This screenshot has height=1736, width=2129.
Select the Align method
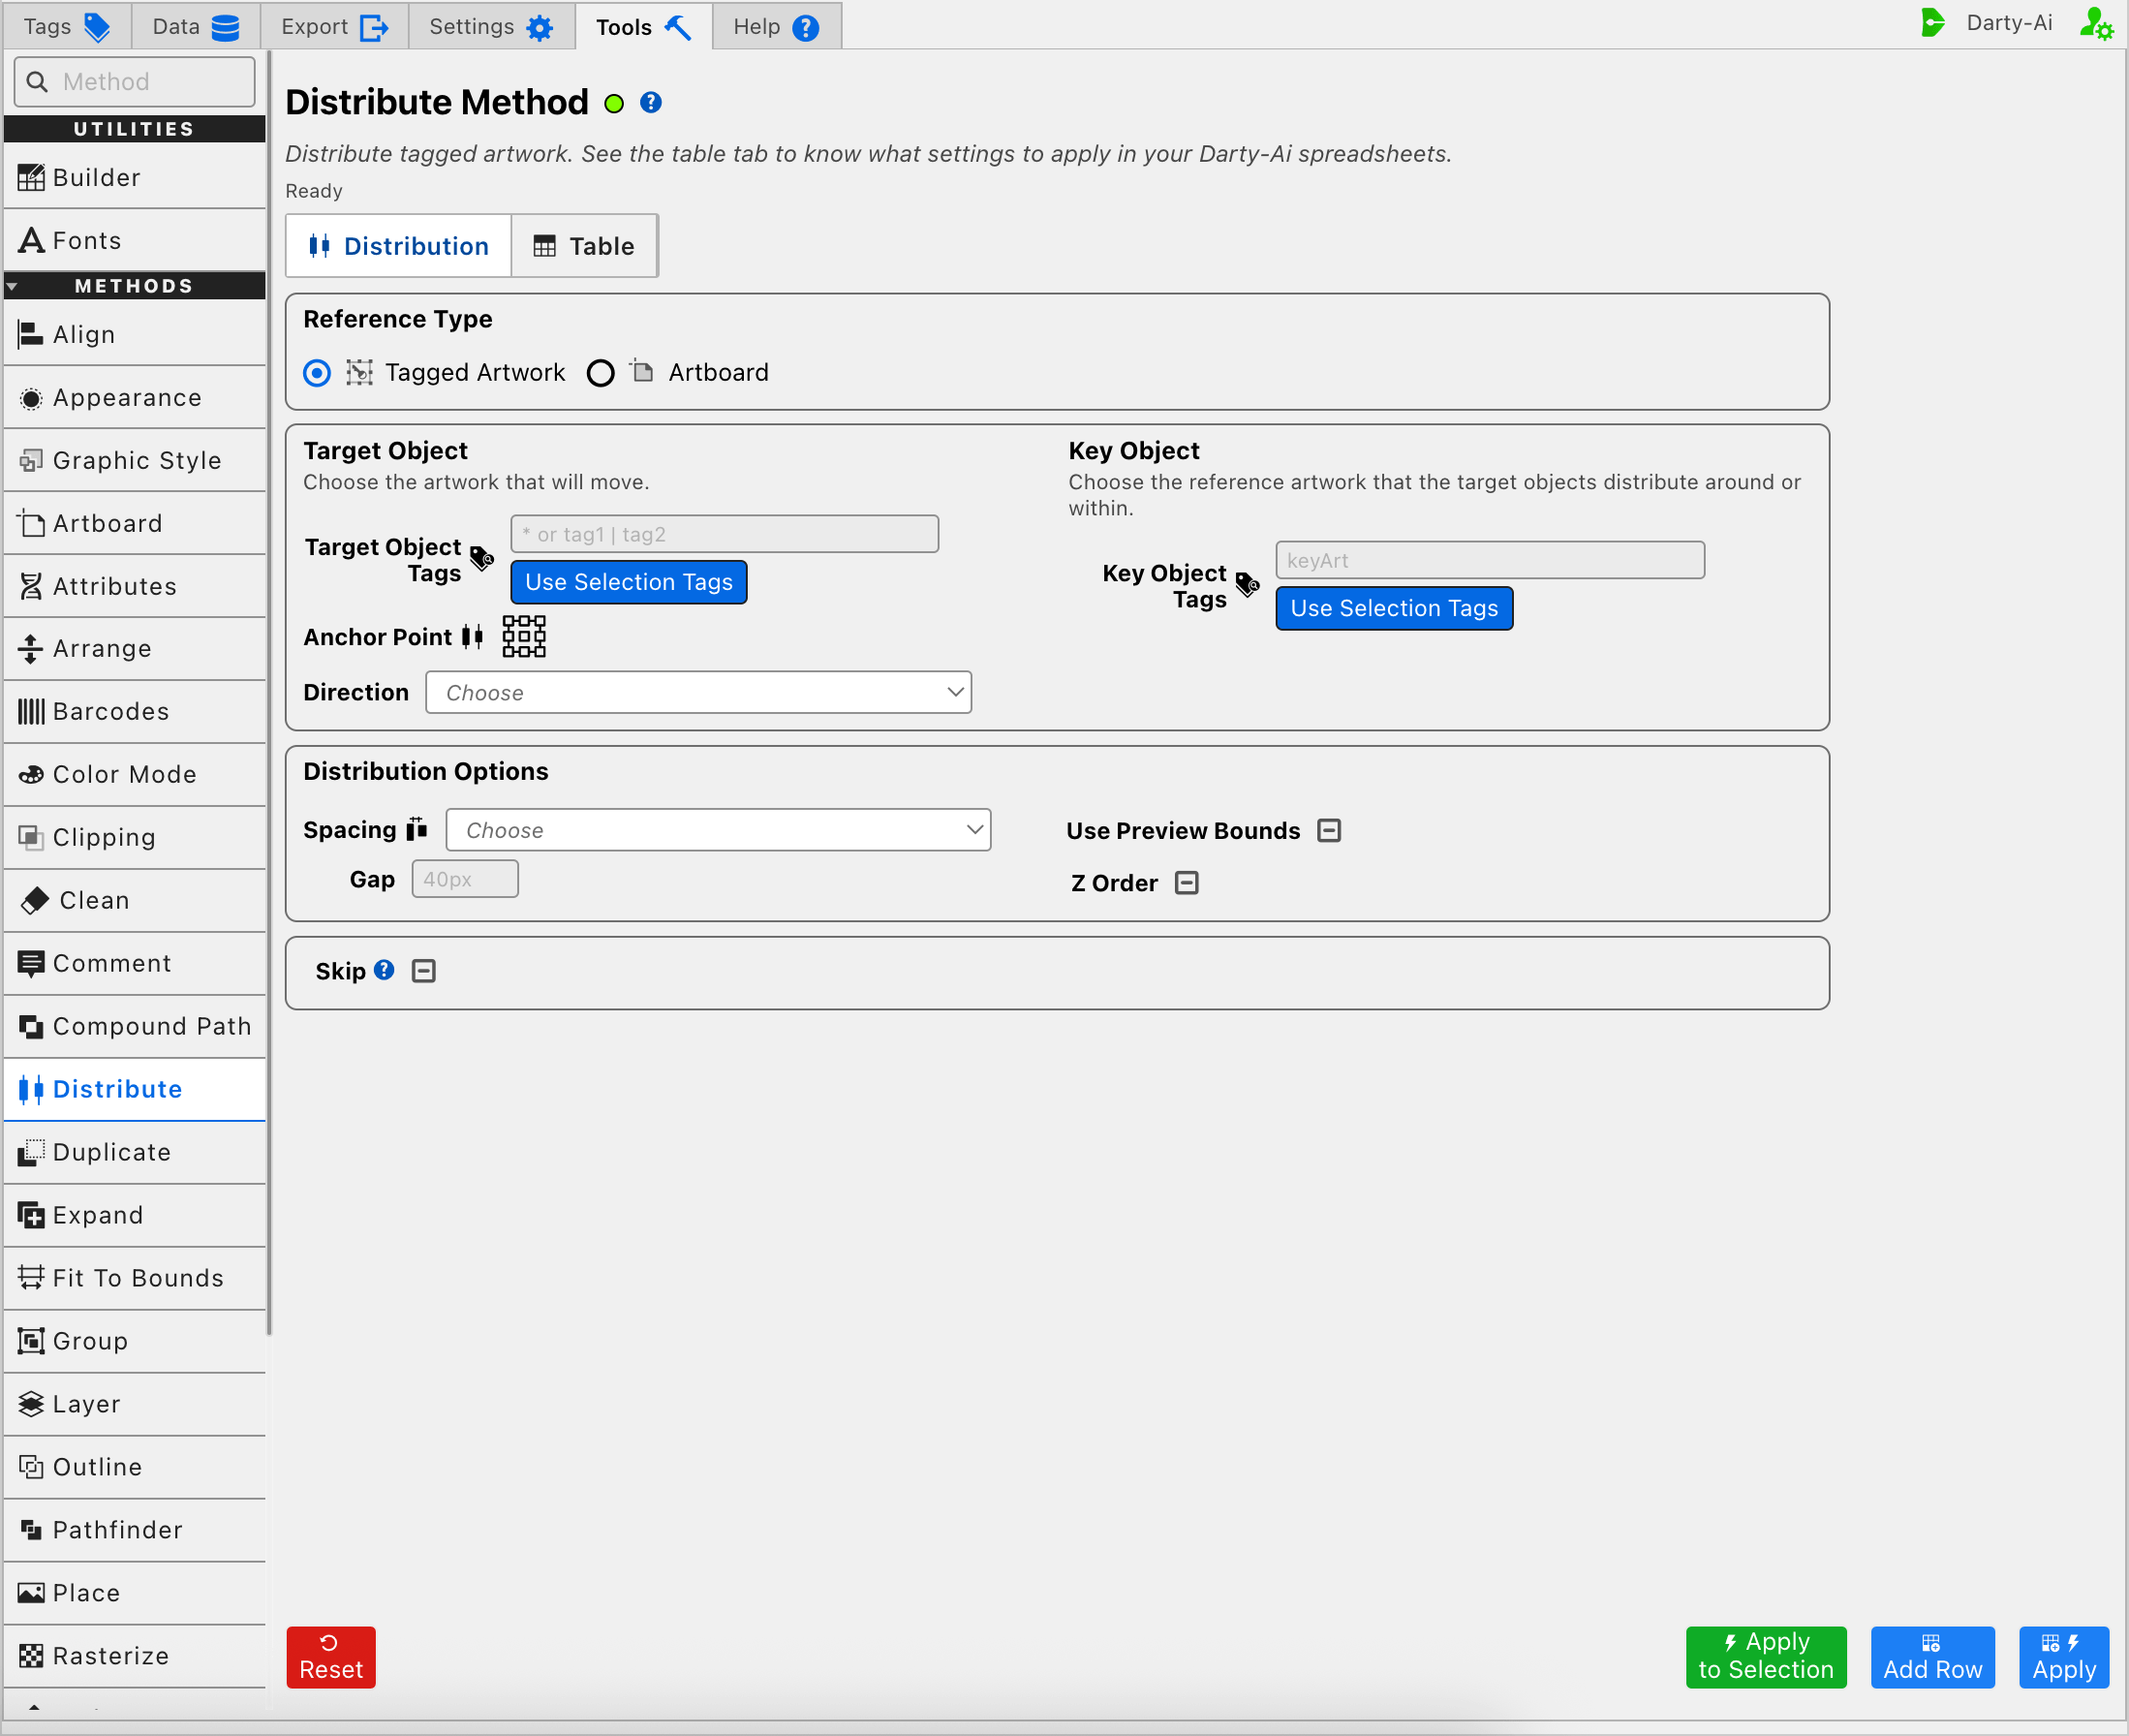pos(135,334)
